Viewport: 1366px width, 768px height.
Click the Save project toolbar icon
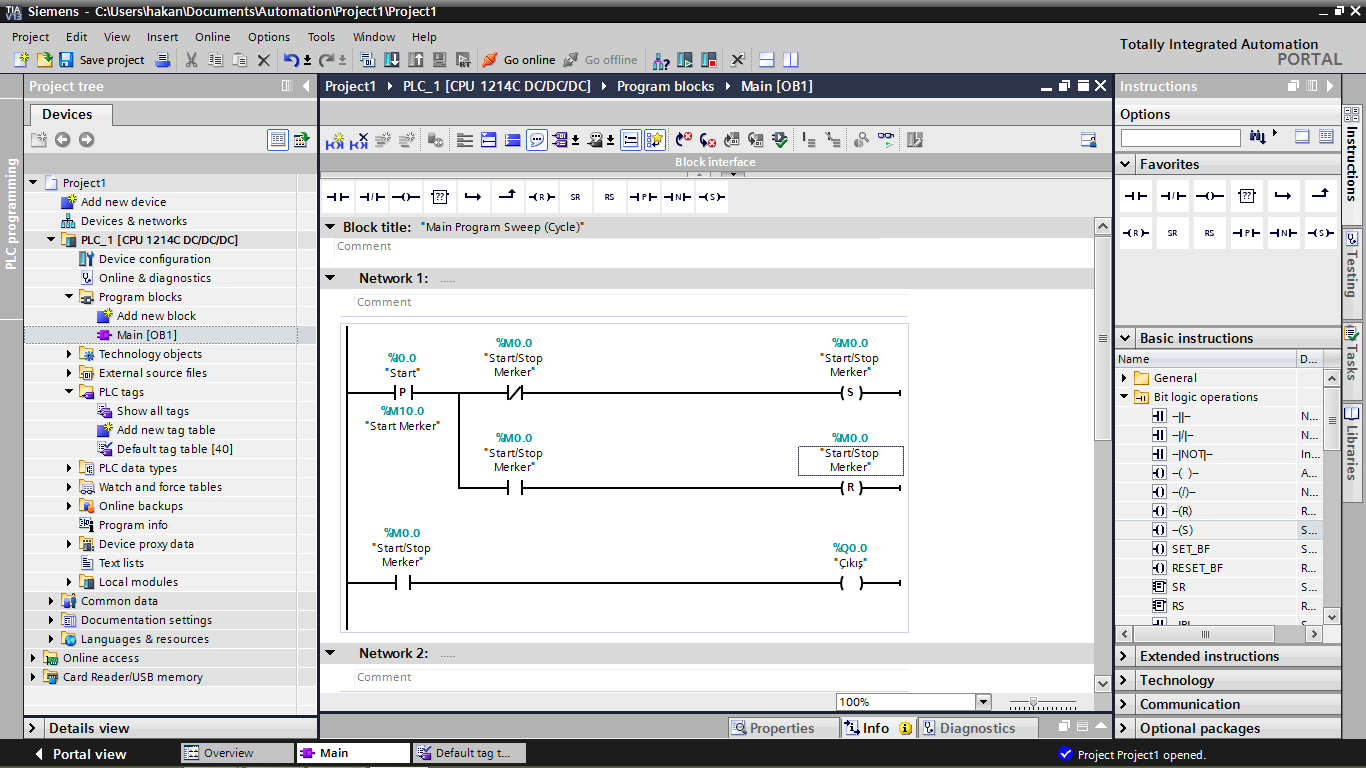tap(66, 60)
